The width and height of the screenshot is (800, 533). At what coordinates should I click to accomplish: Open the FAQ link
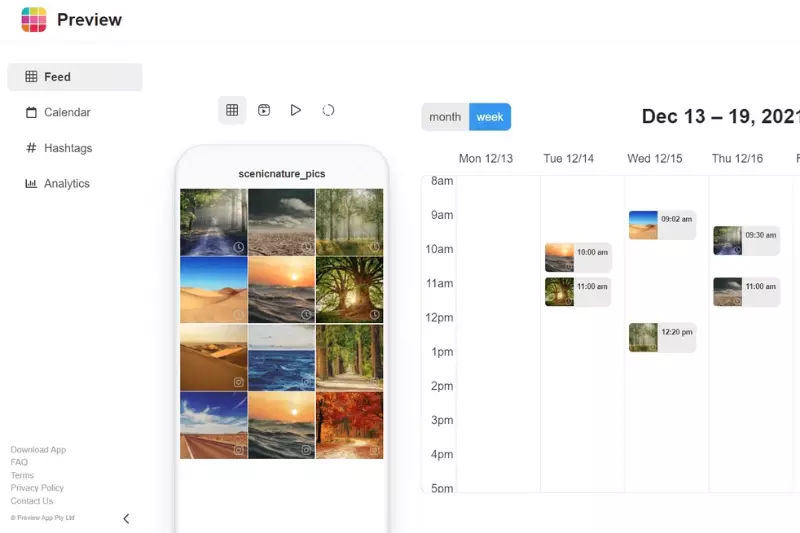click(19, 463)
